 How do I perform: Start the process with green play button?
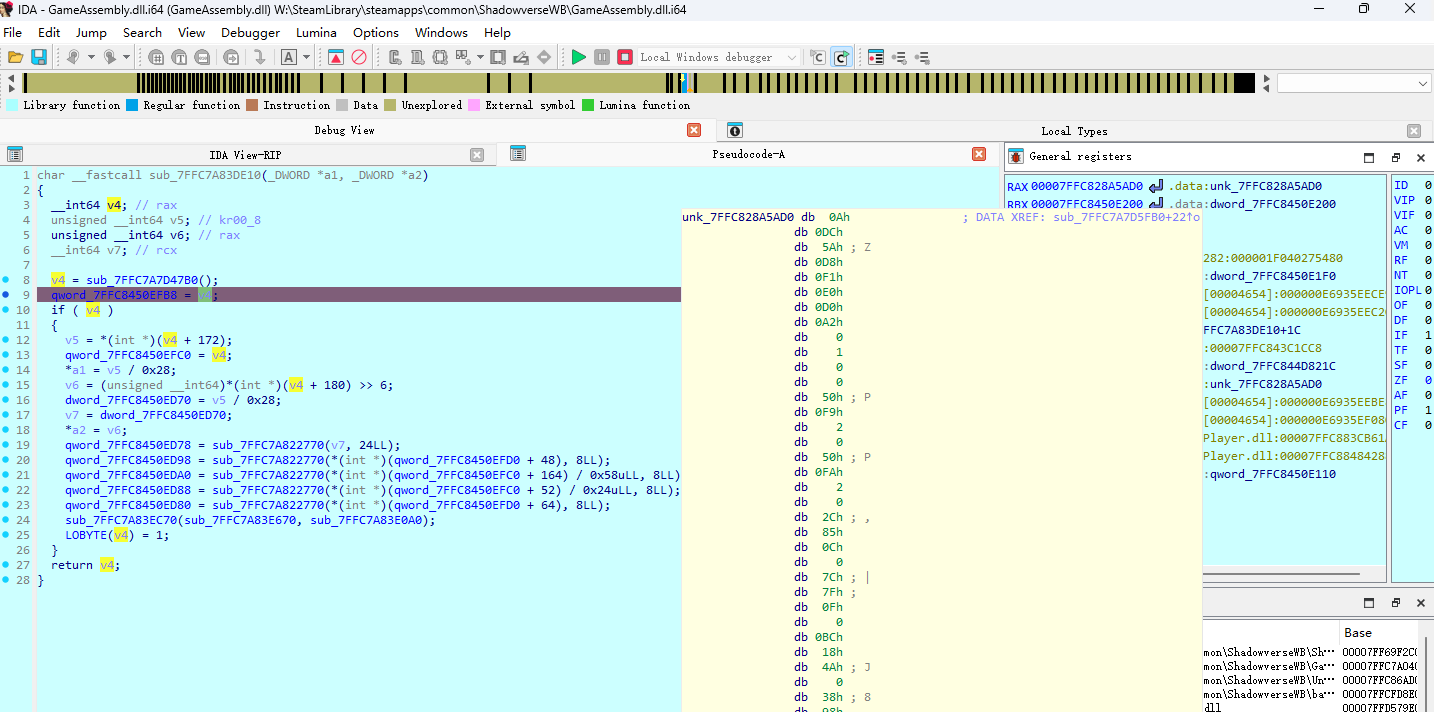[579, 57]
